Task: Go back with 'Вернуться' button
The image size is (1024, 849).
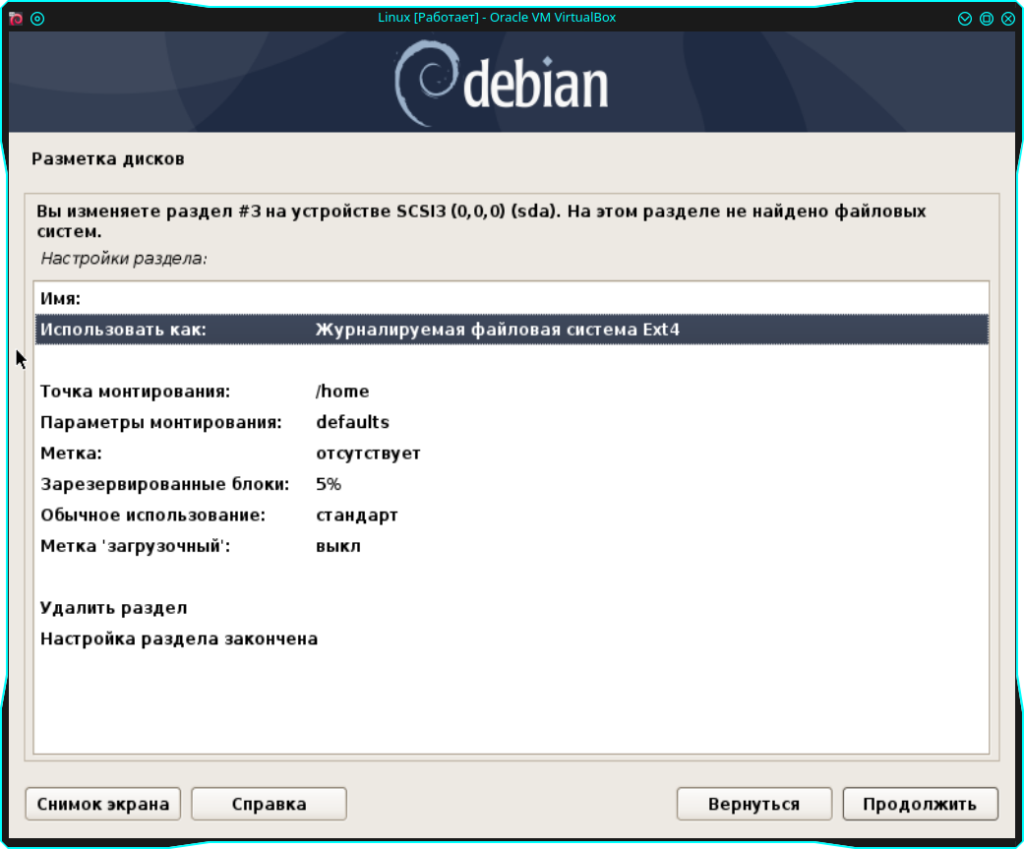Action: coord(754,804)
